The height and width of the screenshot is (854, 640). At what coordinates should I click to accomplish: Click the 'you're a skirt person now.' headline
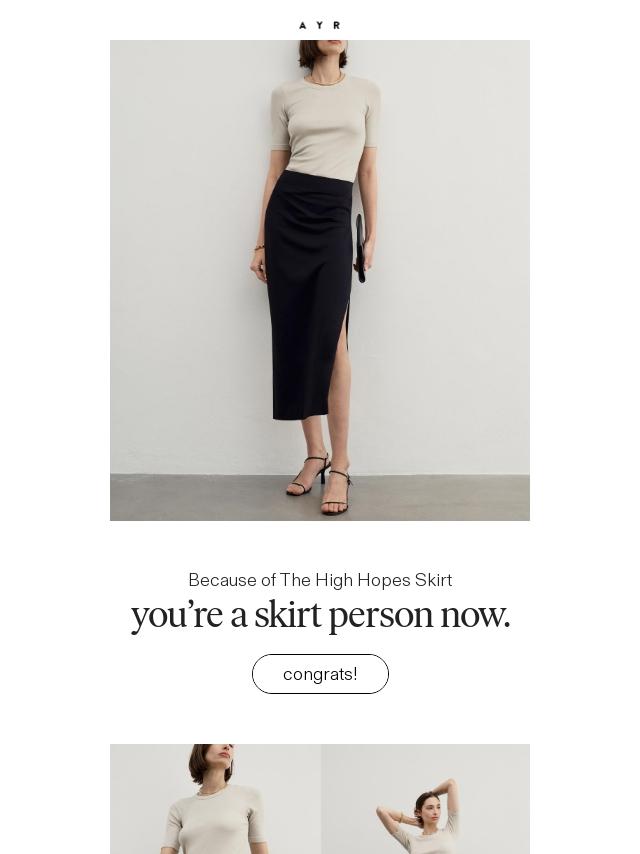320,615
